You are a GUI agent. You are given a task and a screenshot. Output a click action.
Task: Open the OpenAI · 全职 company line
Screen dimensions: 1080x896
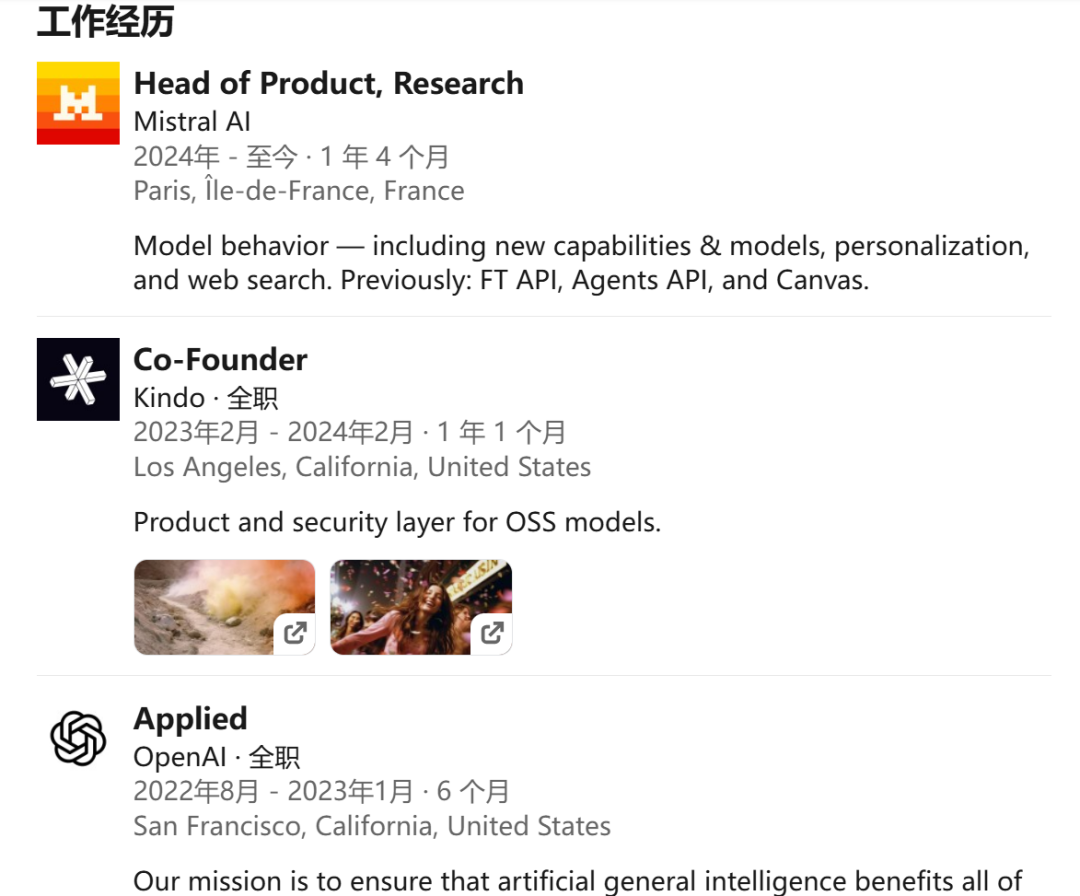[x=216, y=758]
